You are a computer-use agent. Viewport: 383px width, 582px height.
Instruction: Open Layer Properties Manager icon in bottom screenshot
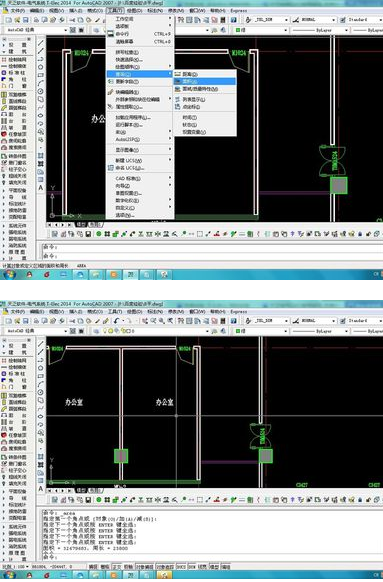(x=96, y=331)
